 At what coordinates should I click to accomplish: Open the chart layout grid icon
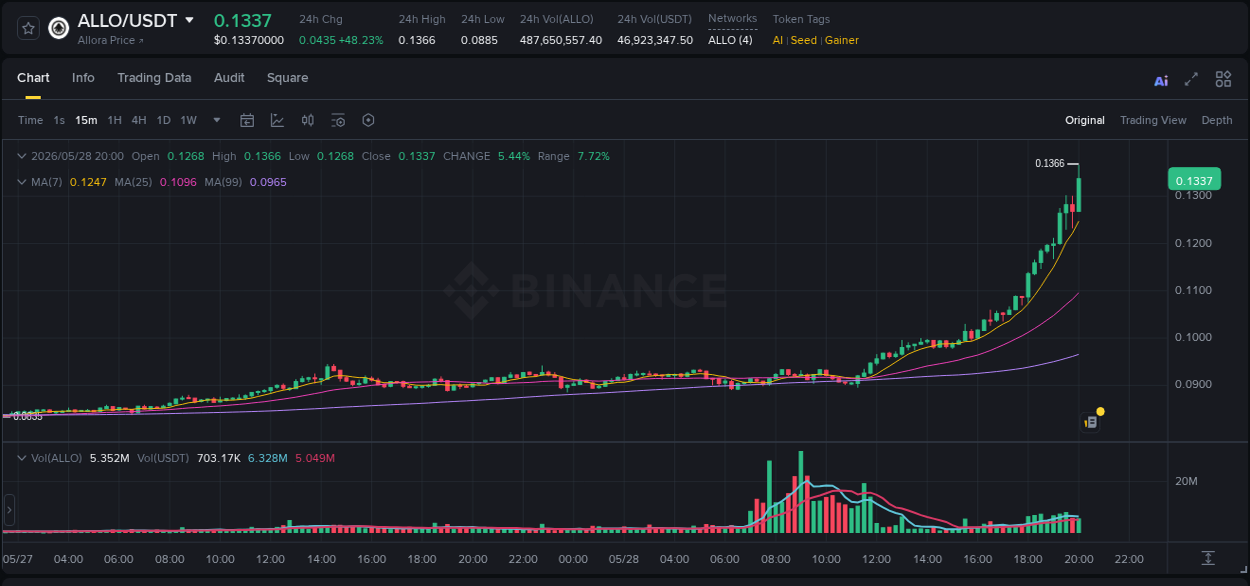[1223, 80]
